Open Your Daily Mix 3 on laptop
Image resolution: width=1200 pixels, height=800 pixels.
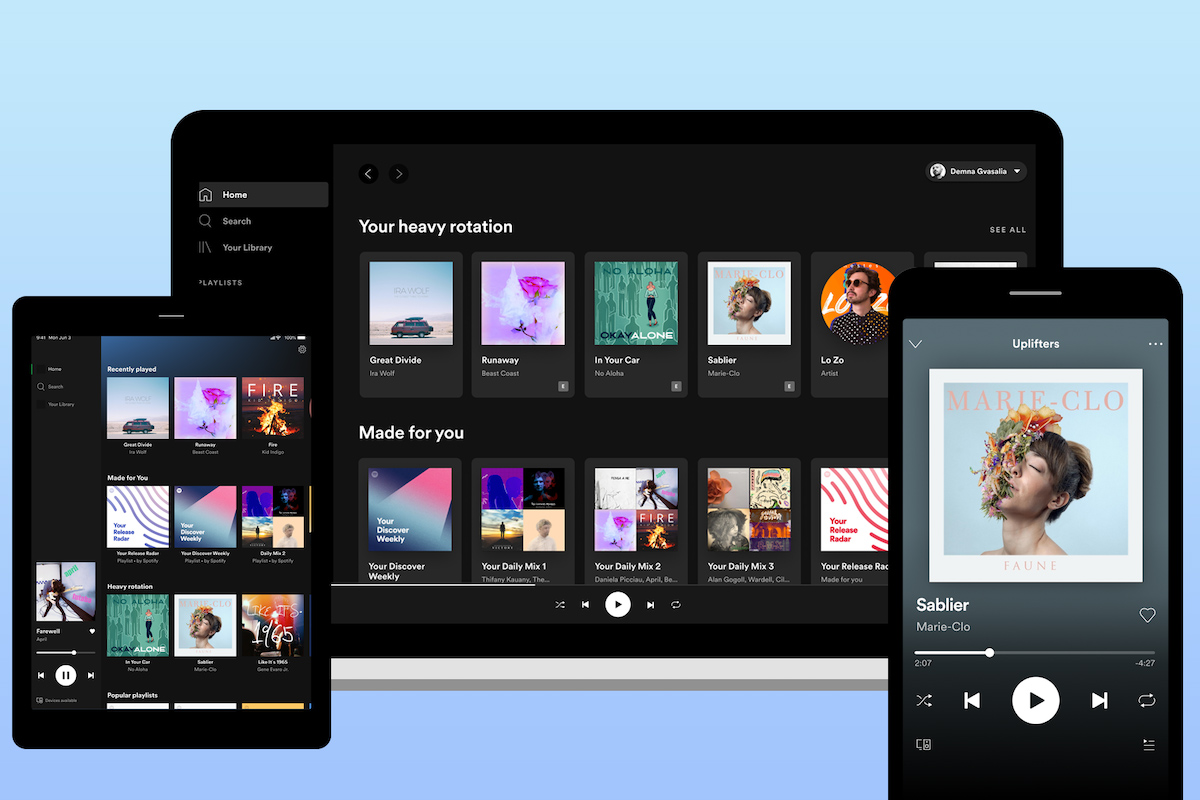coord(749,521)
